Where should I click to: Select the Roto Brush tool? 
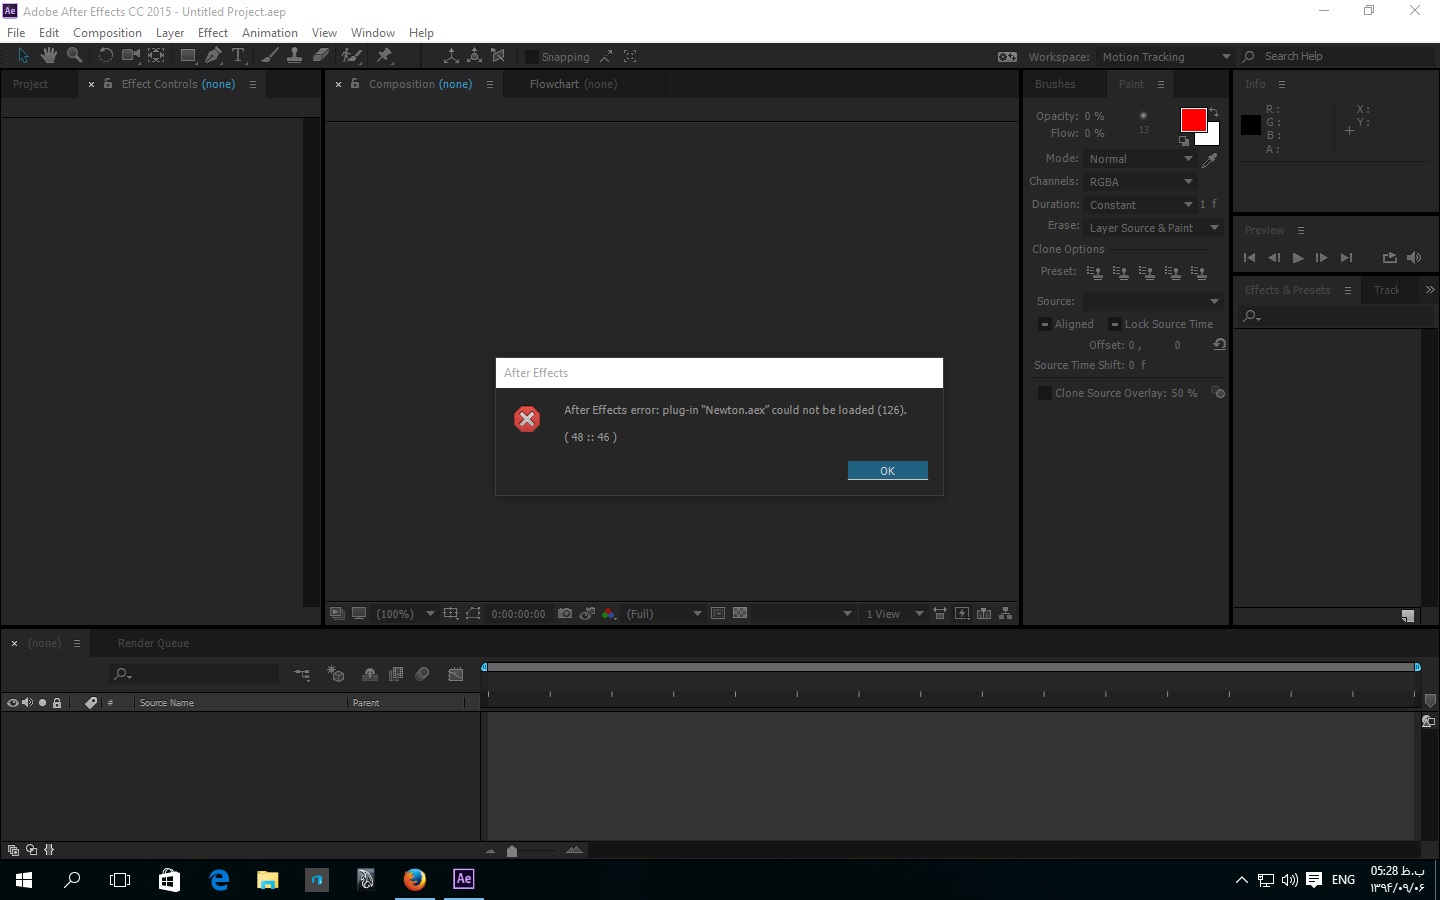351,56
